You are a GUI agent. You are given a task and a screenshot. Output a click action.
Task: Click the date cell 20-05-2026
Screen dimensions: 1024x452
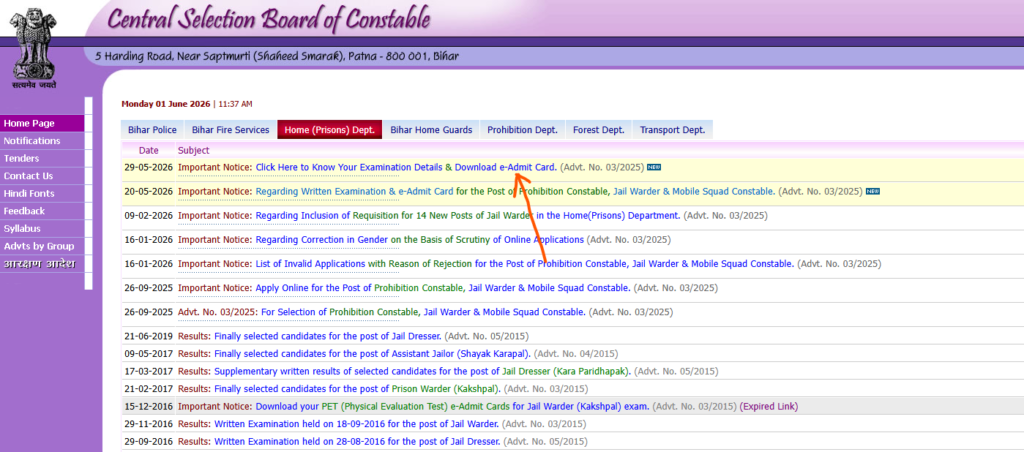[149, 191]
